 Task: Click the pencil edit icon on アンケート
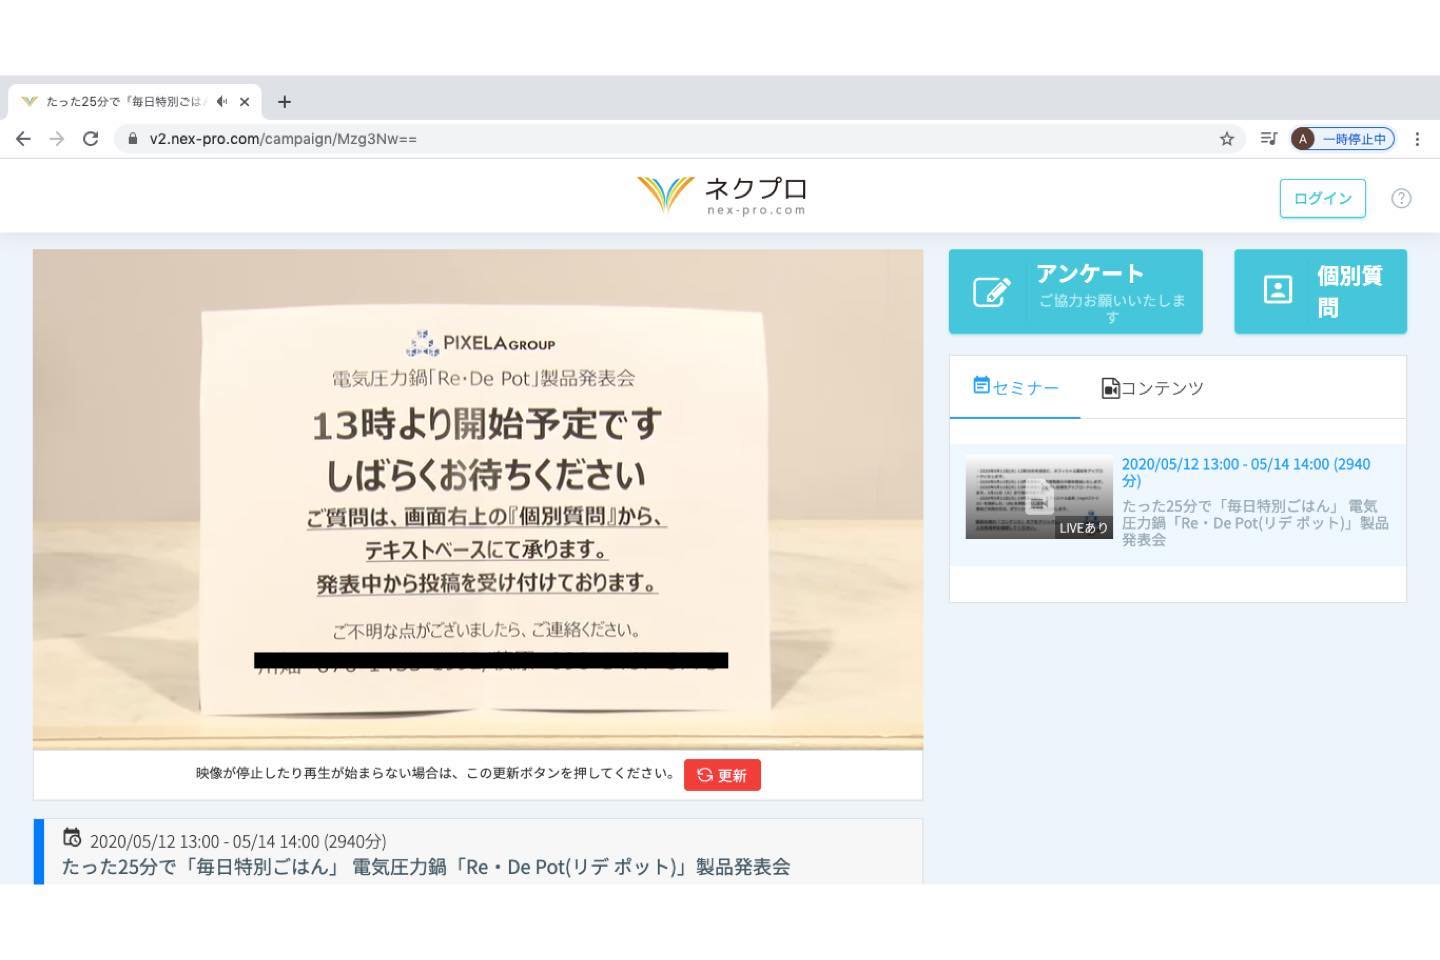tap(991, 291)
